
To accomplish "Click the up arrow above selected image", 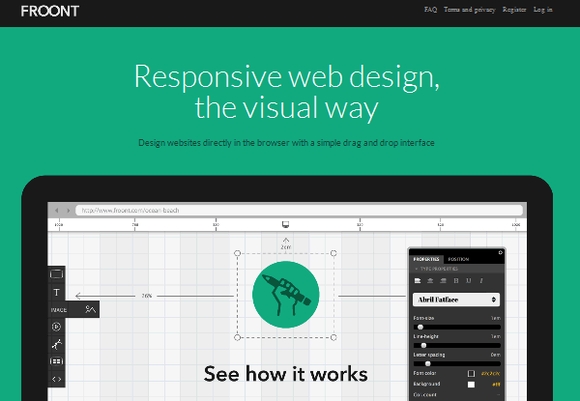I will (x=286, y=240).
